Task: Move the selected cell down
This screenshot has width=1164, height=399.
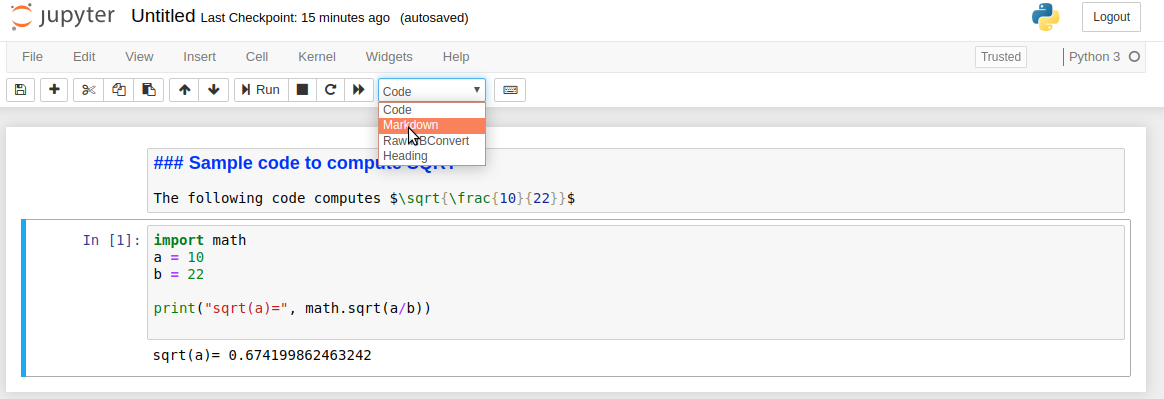Action: click(x=214, y=90)
